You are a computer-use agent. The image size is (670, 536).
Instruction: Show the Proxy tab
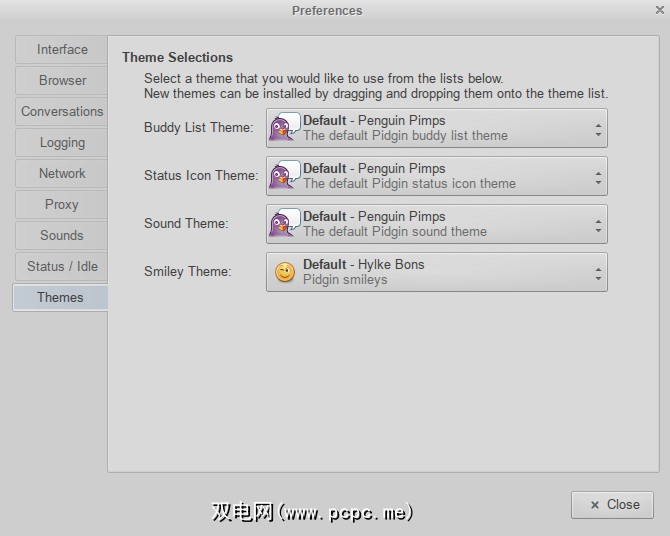click(62, 204)
